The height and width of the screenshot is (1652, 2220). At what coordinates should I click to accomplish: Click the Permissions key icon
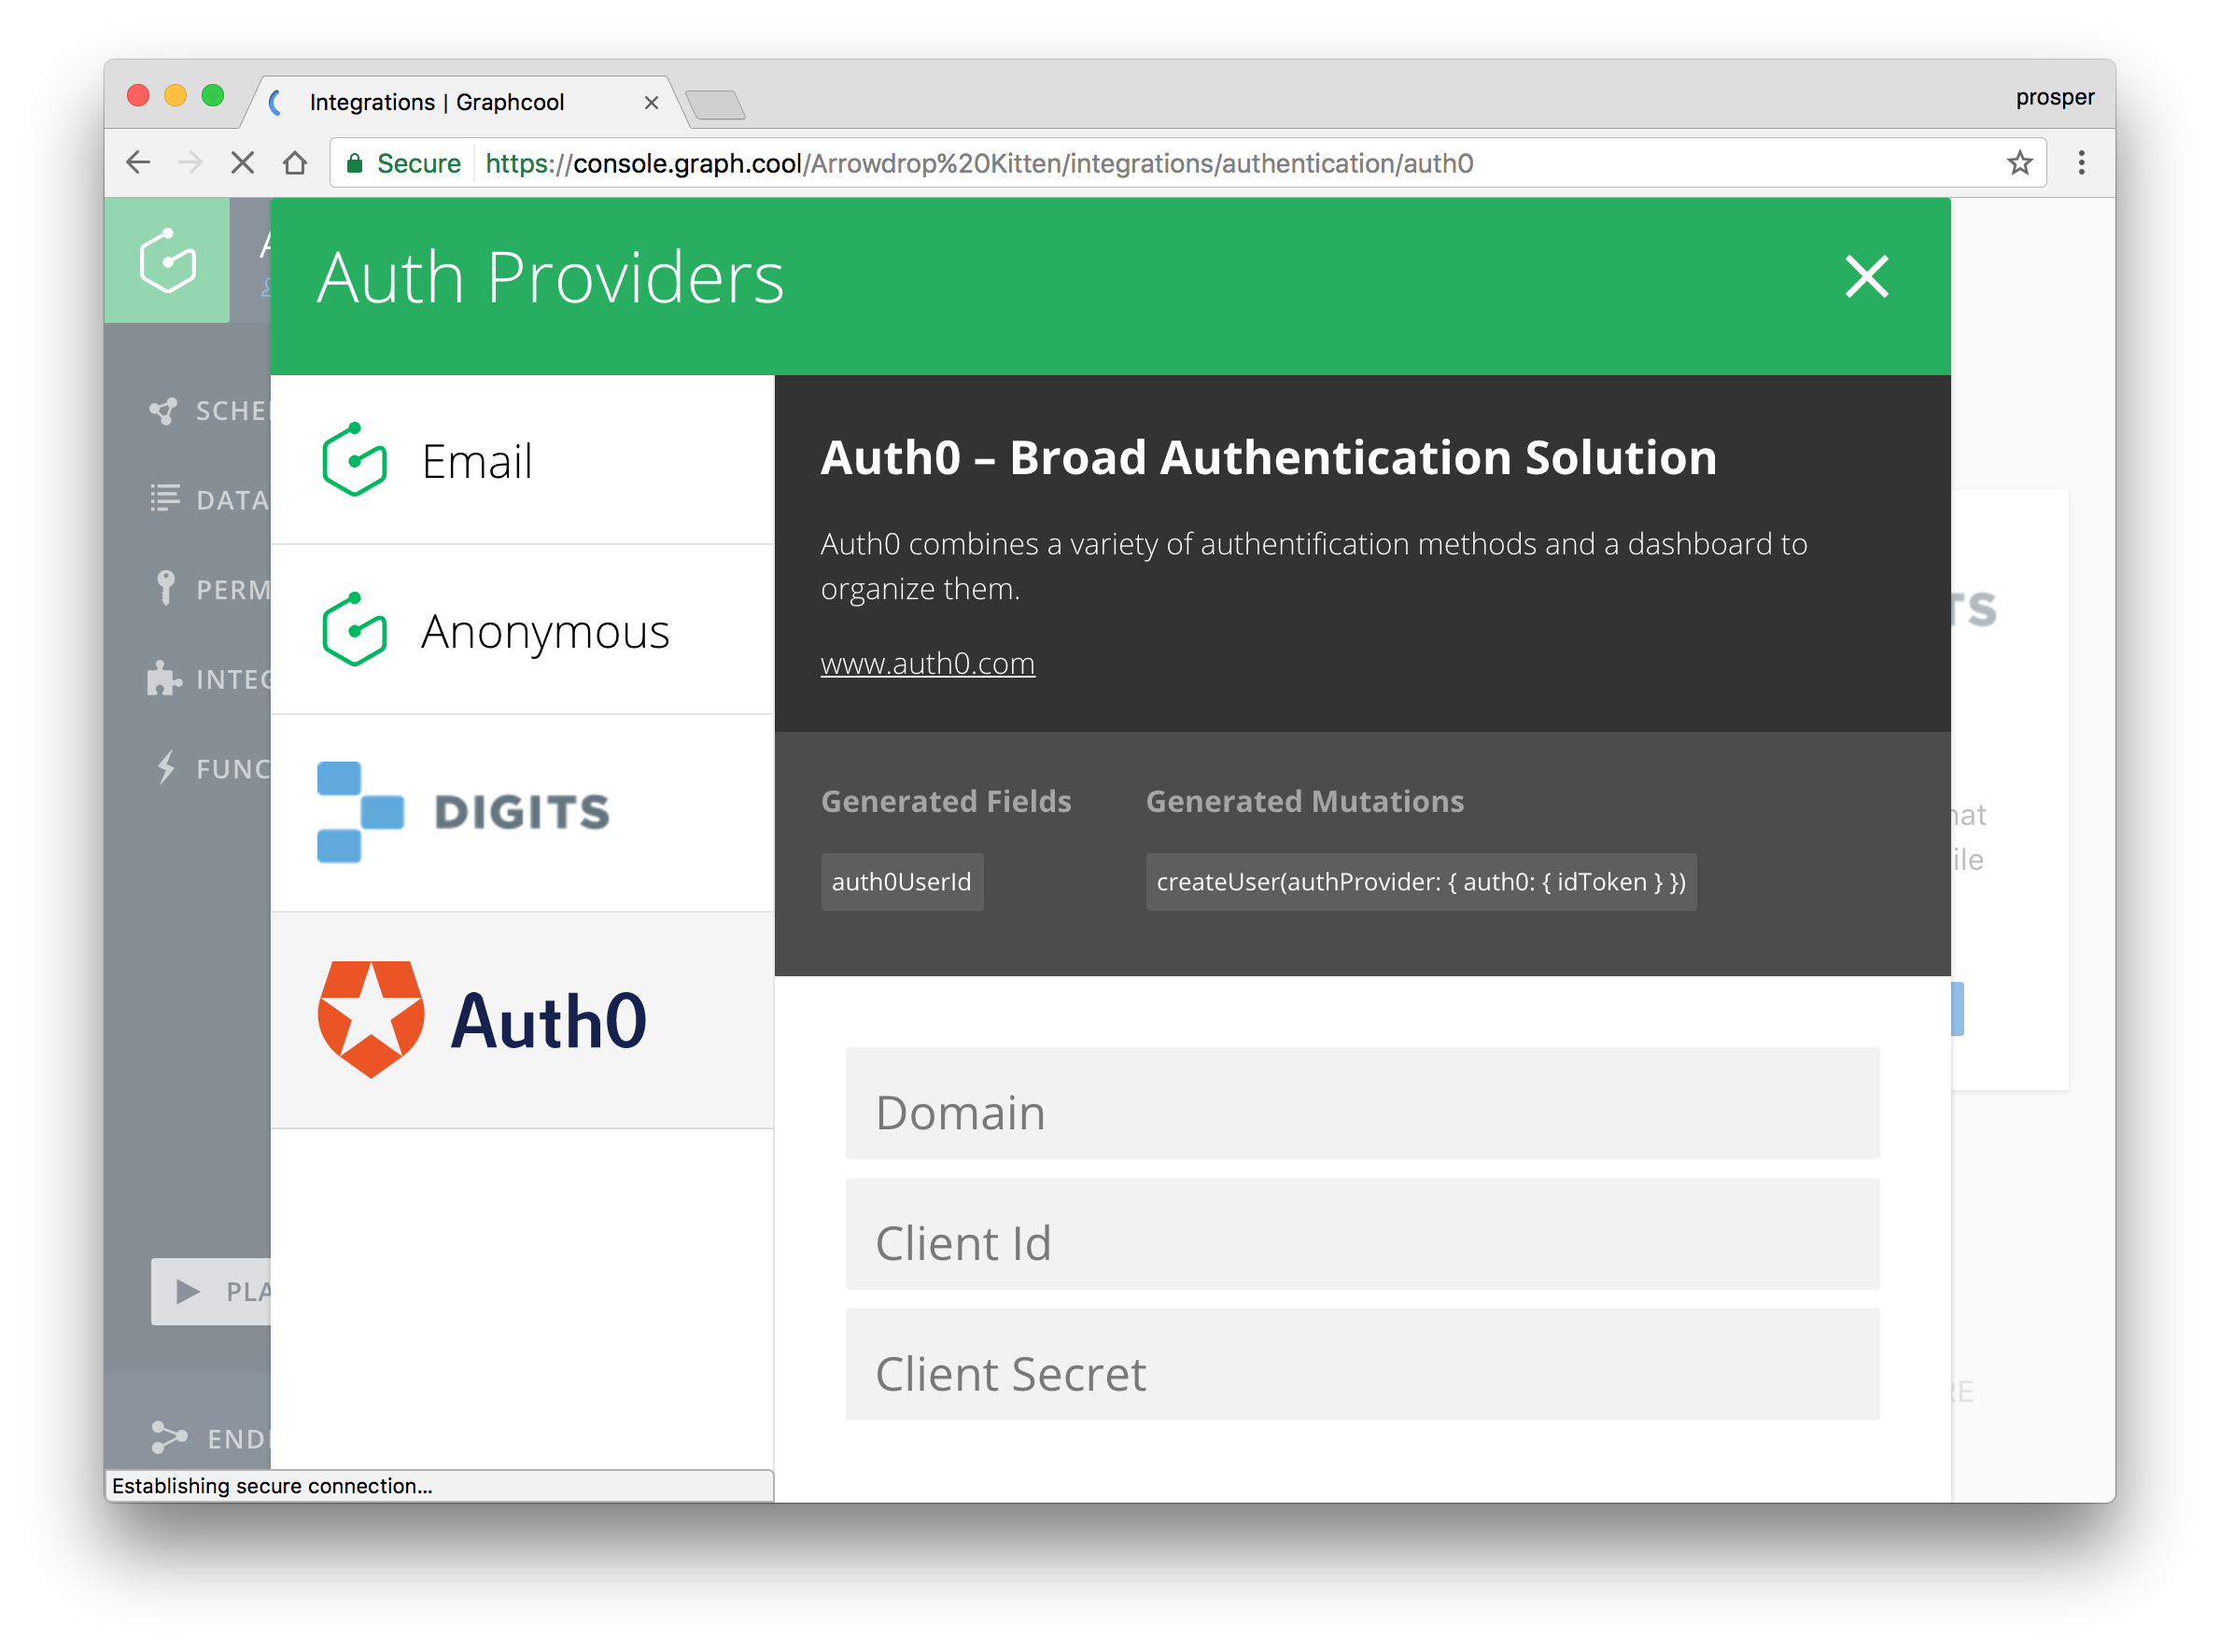coord(166,587)
